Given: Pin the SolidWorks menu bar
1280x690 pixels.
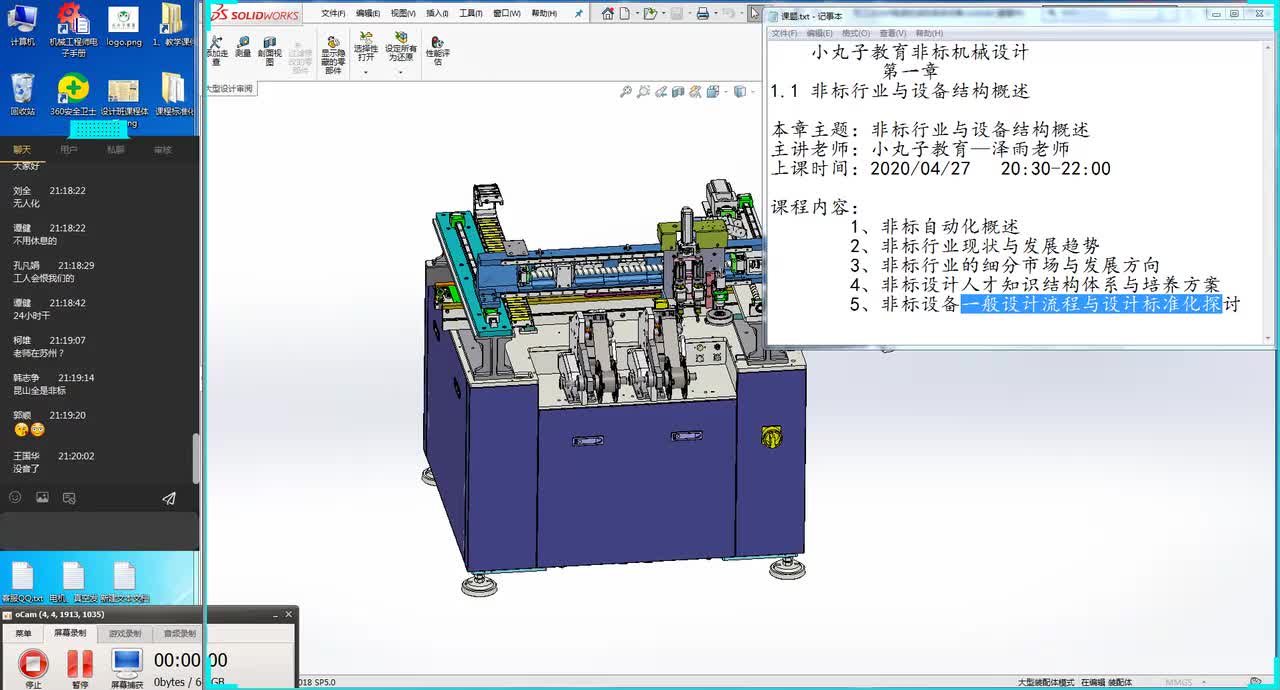Looking at the screenshot, I should coord(578,14).
